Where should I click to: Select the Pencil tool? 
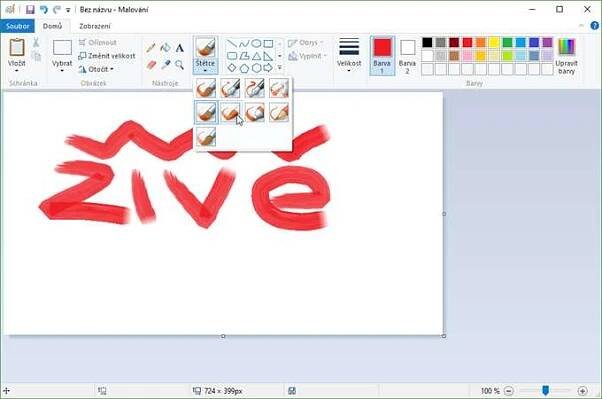(x=151, y=48)
